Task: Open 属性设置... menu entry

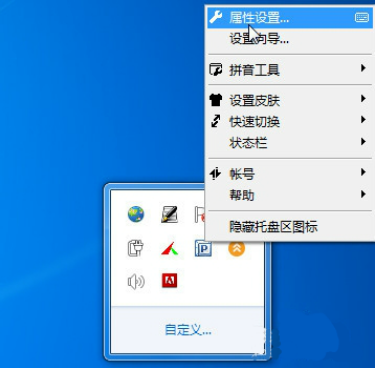Action: coord(290,17)
